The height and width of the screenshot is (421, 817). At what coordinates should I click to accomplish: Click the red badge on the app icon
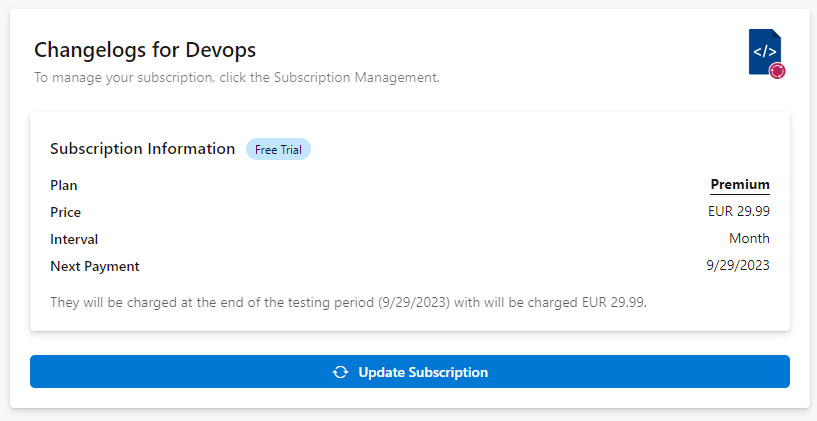[x=777, y=71]
